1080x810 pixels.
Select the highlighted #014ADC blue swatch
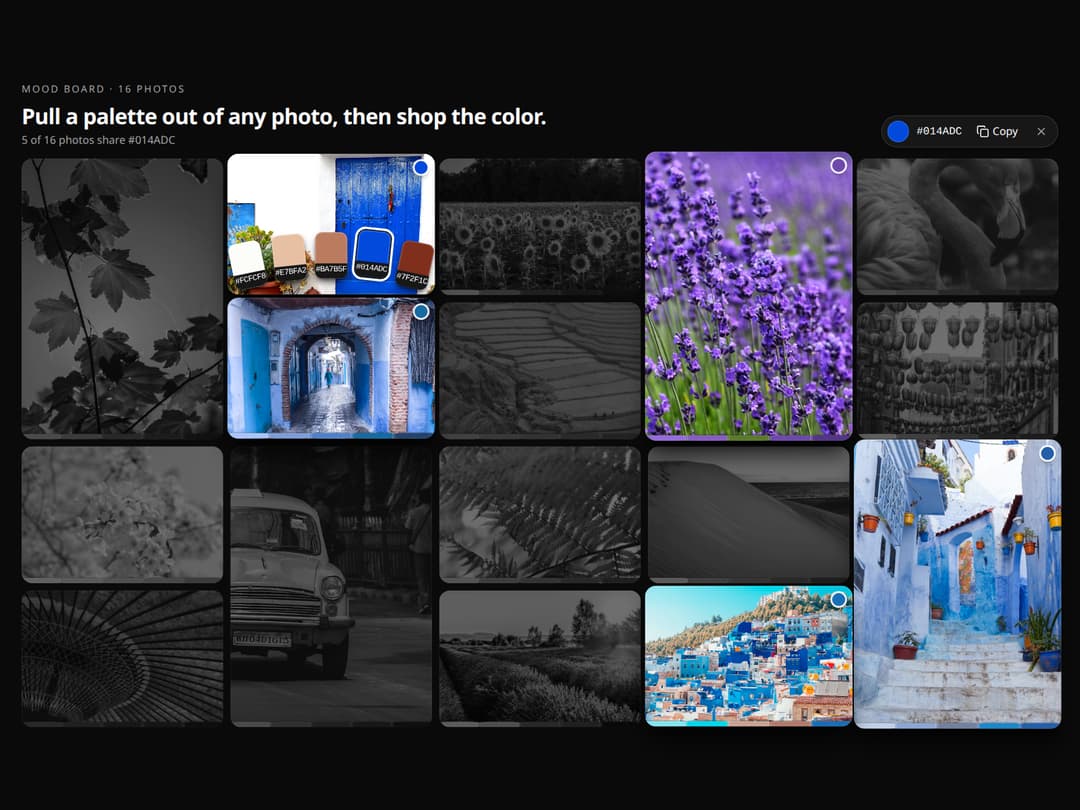click(373, 254)
